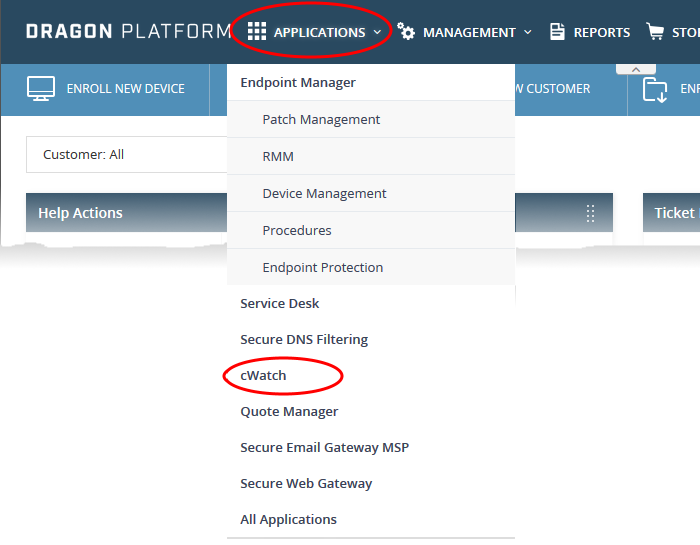The height and width of the screenshot is (545, 700).
Task: Expand the Applications chevron arrow
Action: [377, 32]
